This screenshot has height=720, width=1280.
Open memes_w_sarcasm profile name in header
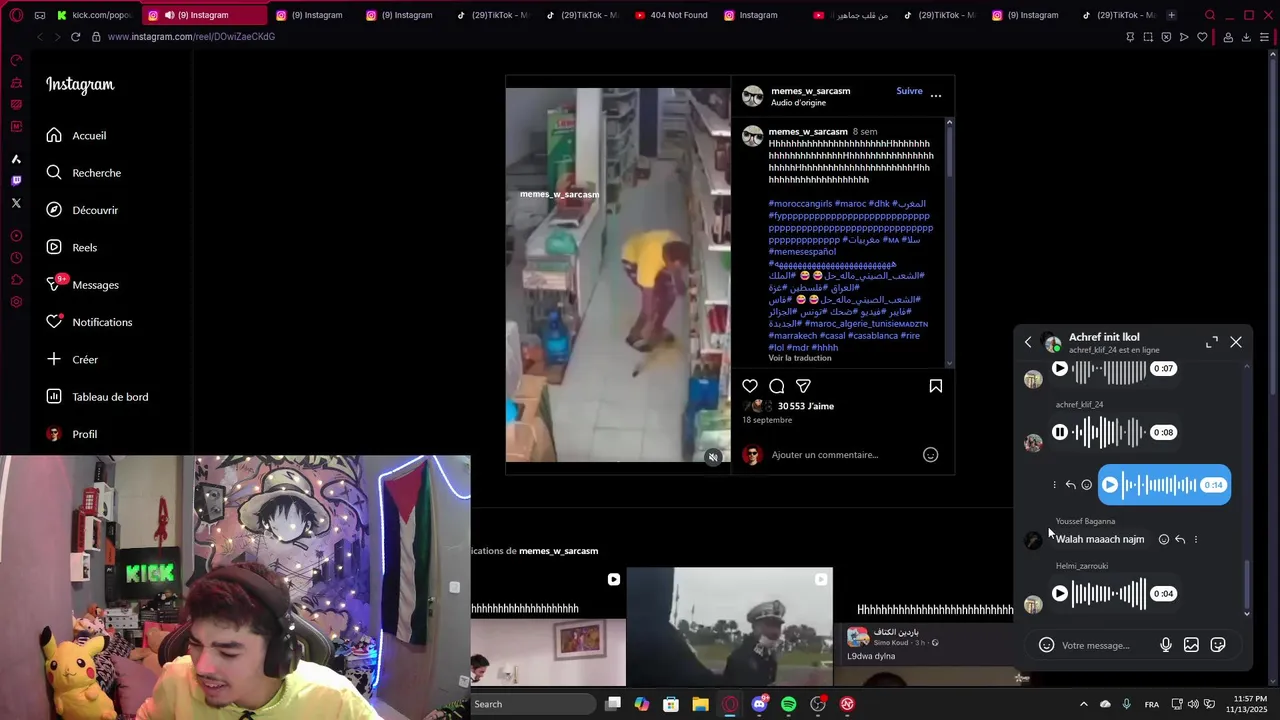[810, 91]
